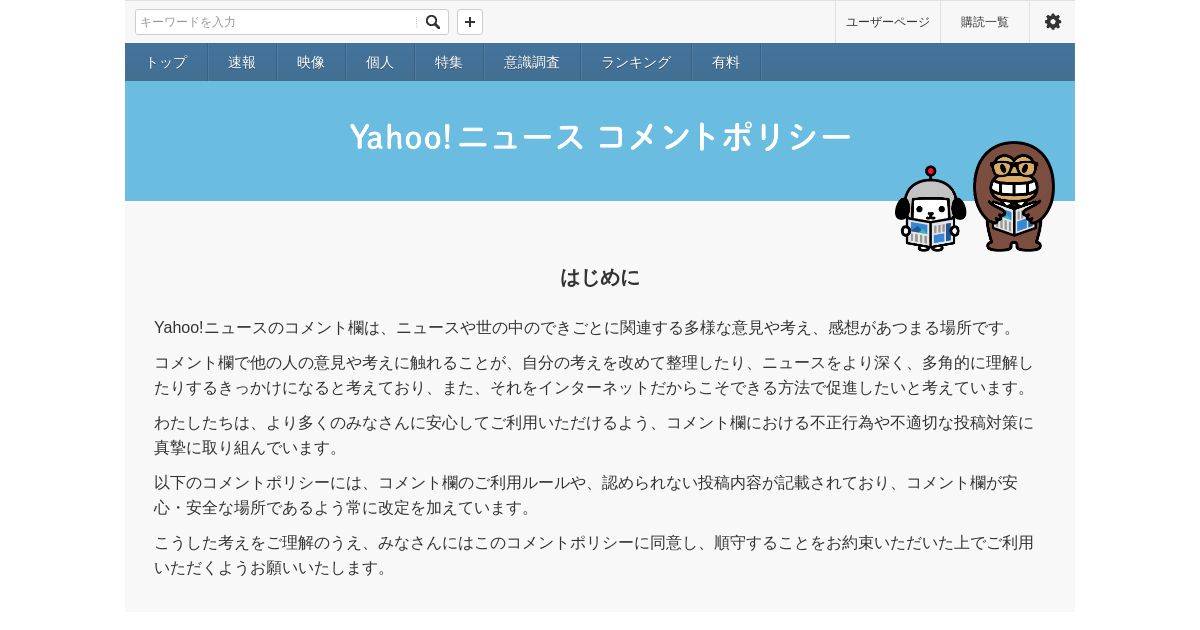Click the paragraph starting こうした考えをご理解のうえ
The image size is (1200, 630).
tap(594, 555)
